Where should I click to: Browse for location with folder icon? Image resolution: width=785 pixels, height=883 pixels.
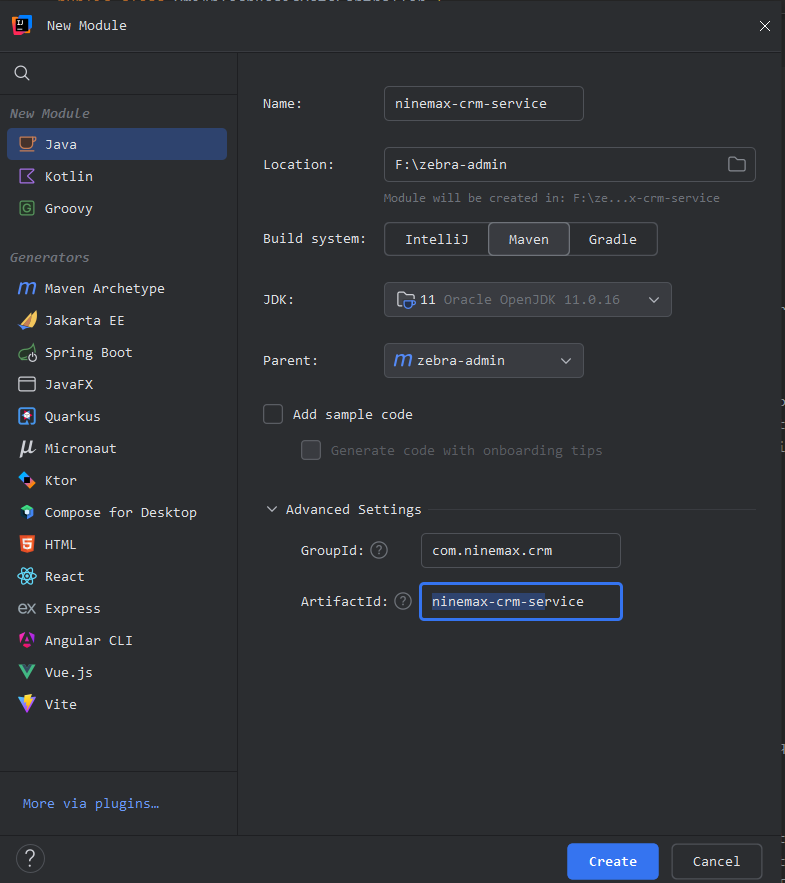coord(737,164)
